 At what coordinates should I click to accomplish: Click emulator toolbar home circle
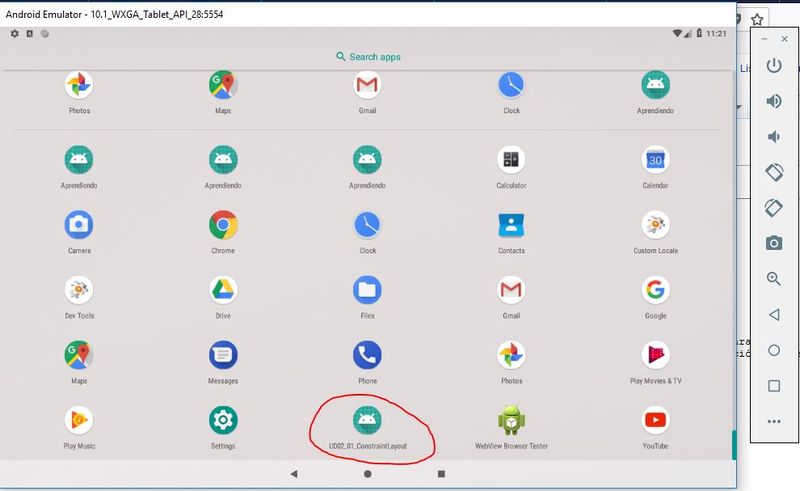click(774, 350)
